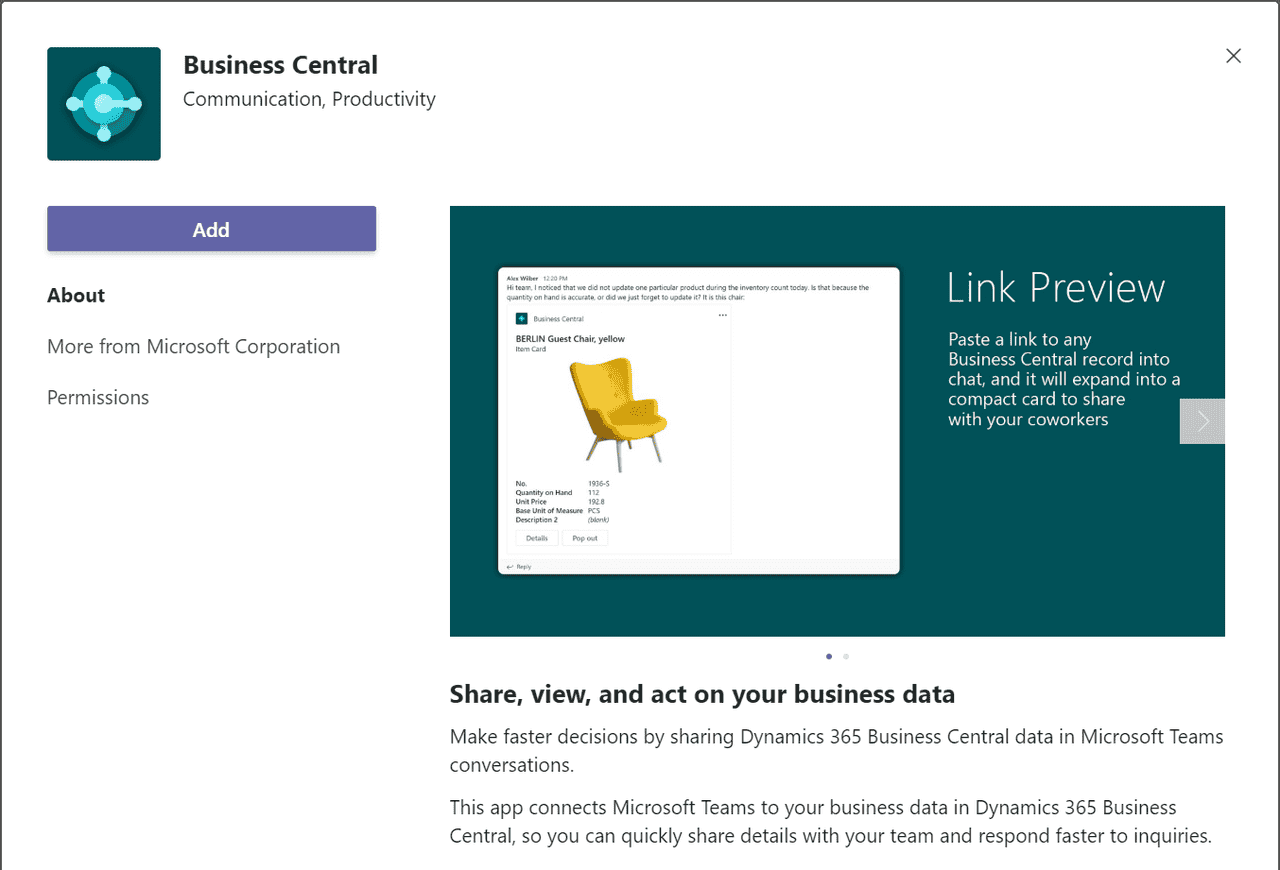The image size is (1280, 870).
Task: Click small Business Central icon in card
Action: [521, 319]
